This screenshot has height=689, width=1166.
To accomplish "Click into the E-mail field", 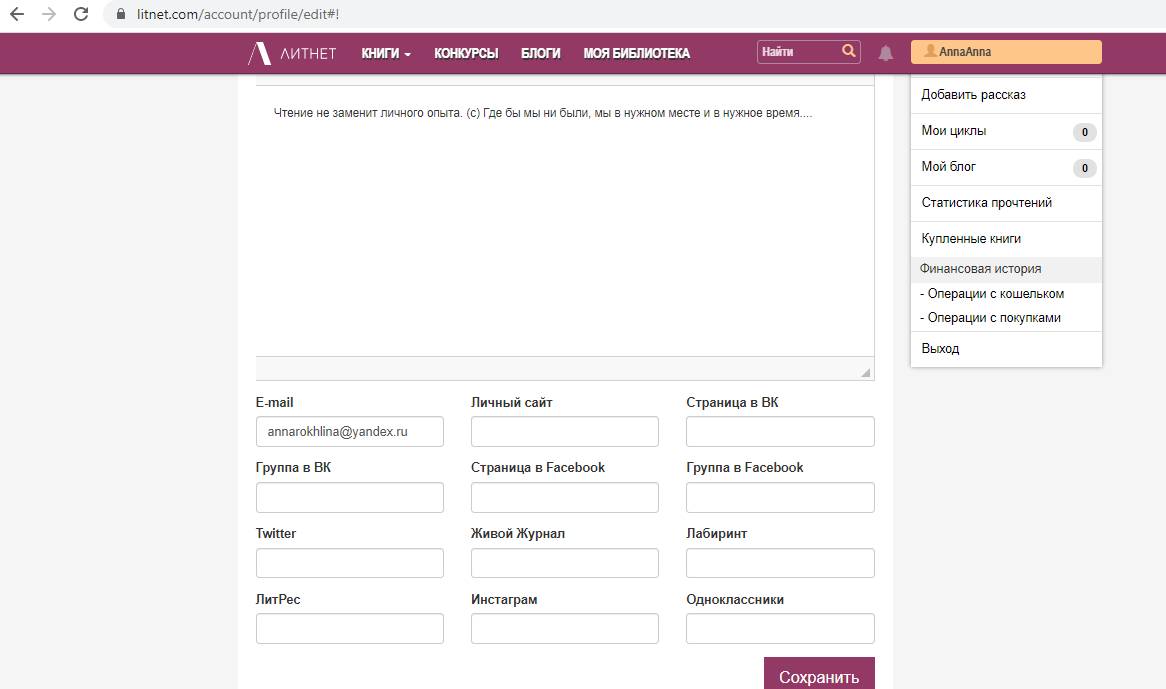I will click(349, 432).
